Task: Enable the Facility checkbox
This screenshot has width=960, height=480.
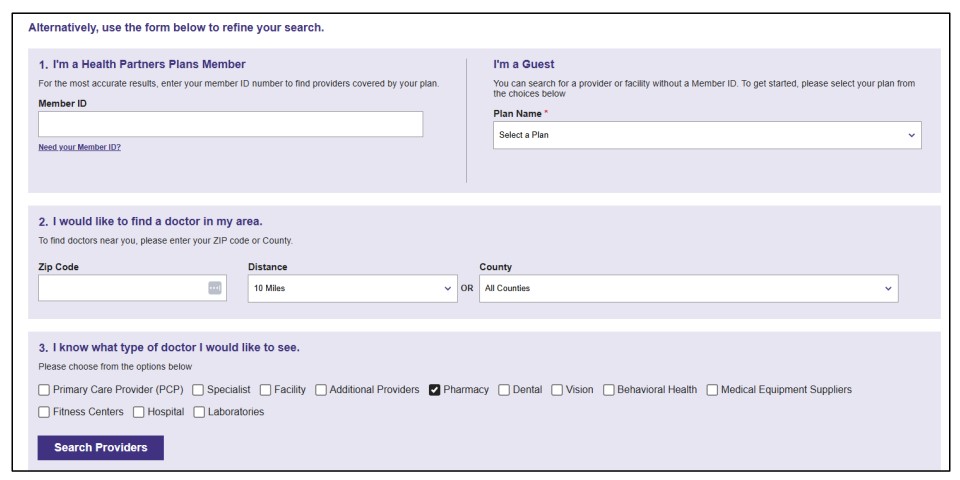Action: (265, 390)
